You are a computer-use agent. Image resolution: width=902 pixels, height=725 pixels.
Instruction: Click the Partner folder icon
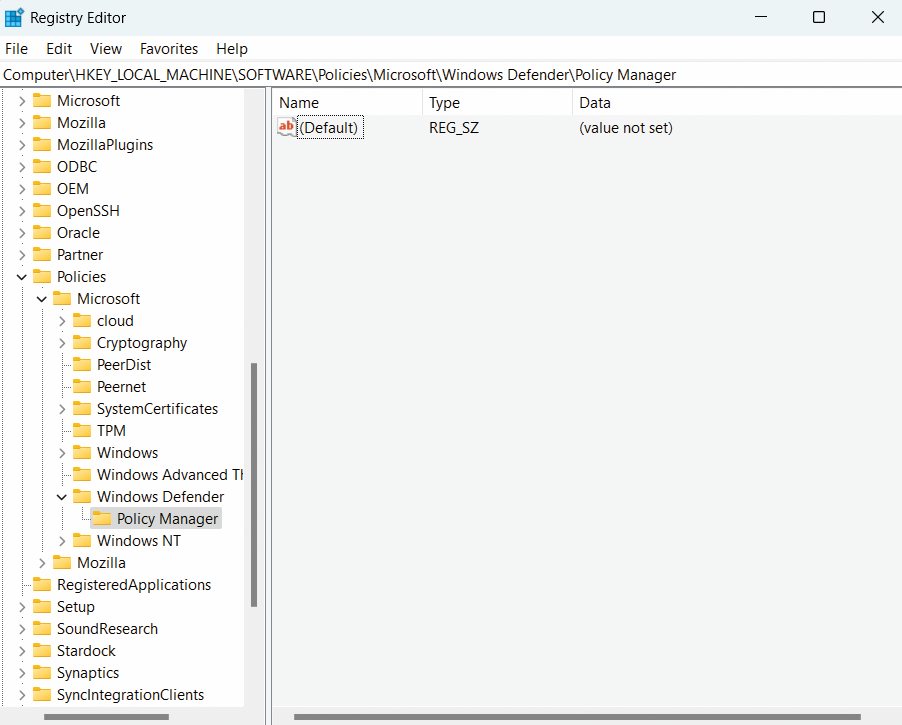(42, 254)
